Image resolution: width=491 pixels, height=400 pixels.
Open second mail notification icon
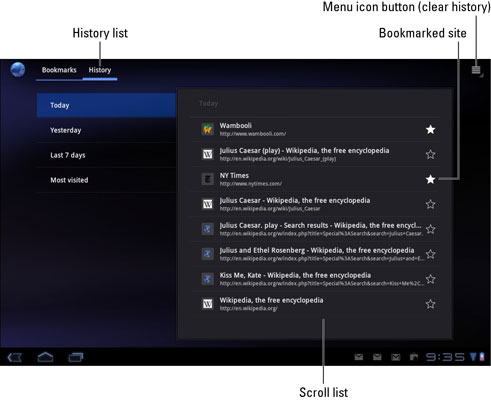(x=377, y=357)
